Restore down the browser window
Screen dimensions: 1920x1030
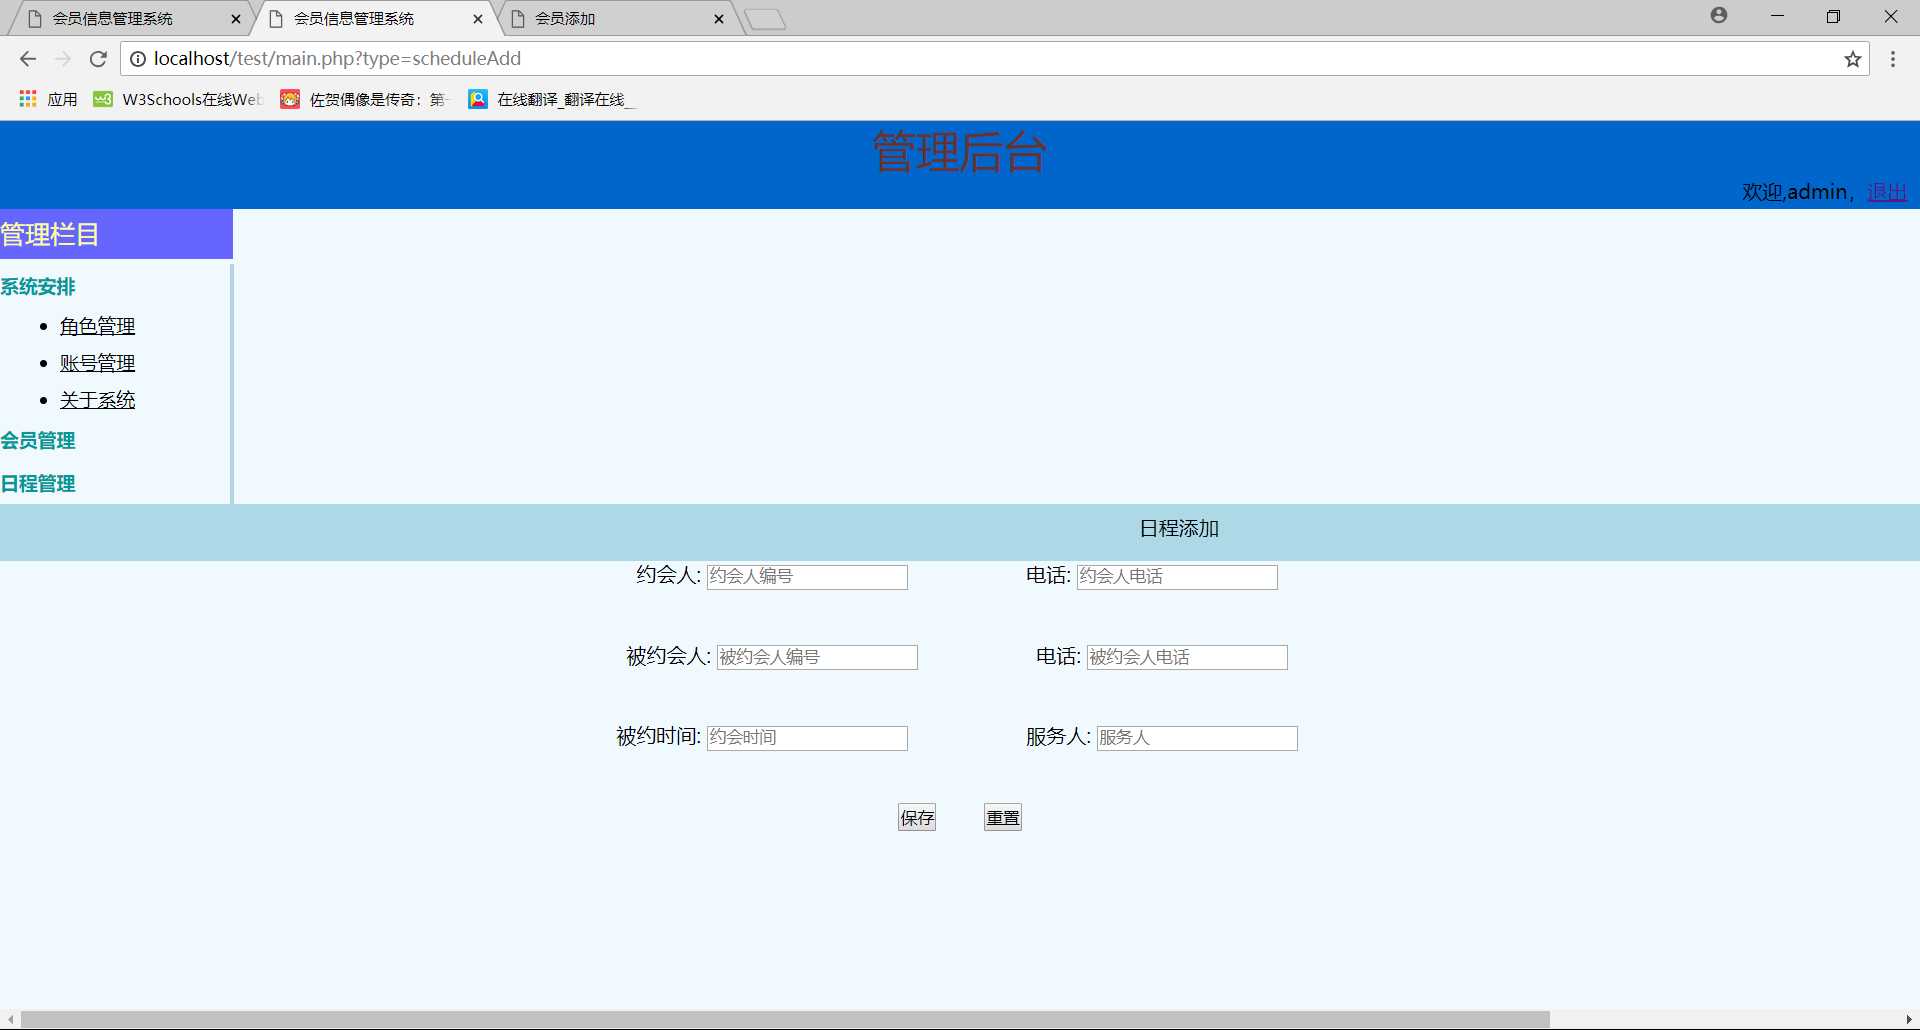pos(1833,16)
